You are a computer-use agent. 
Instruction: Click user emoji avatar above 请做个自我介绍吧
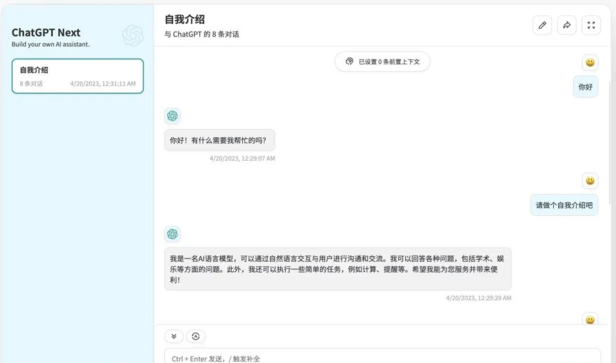click(590, 181)
